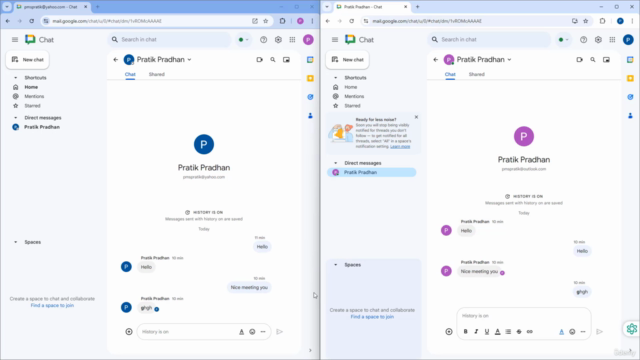Open Tasks side panel icon in right window

coord(630,97)
